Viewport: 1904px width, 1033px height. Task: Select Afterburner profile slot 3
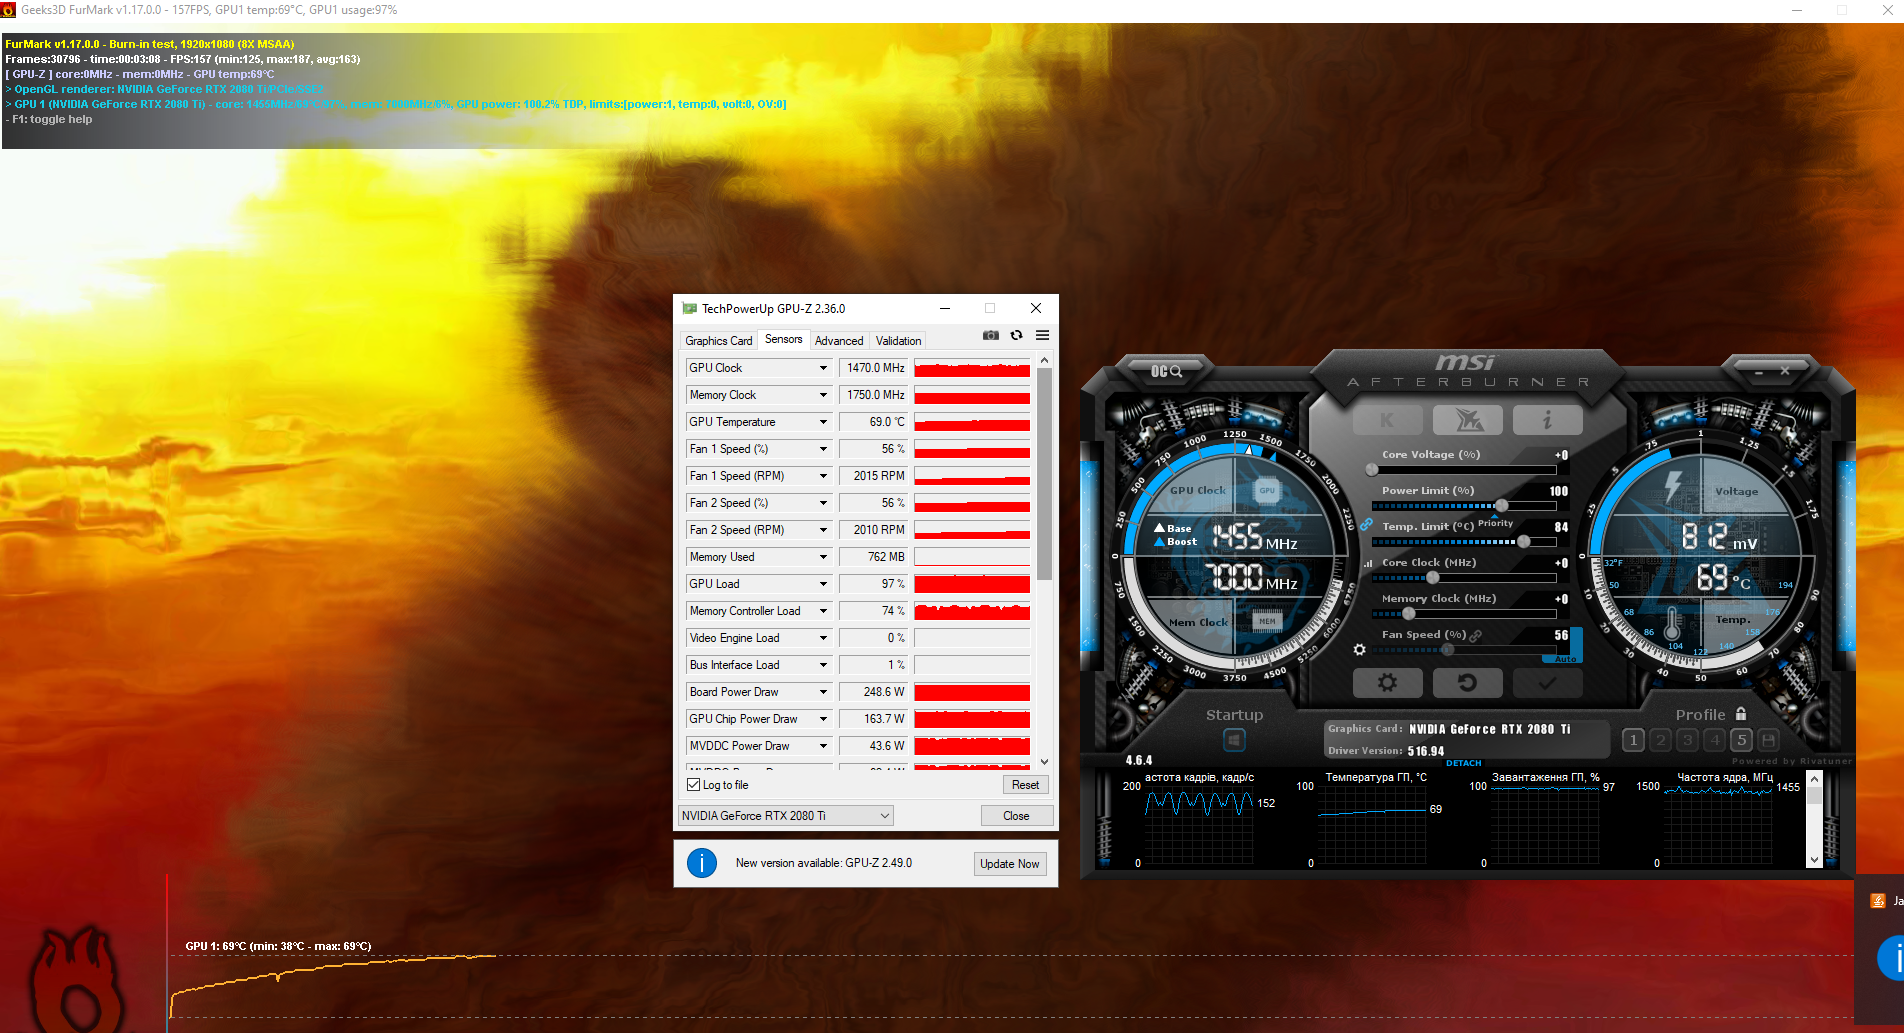(x=1687, y=740)
